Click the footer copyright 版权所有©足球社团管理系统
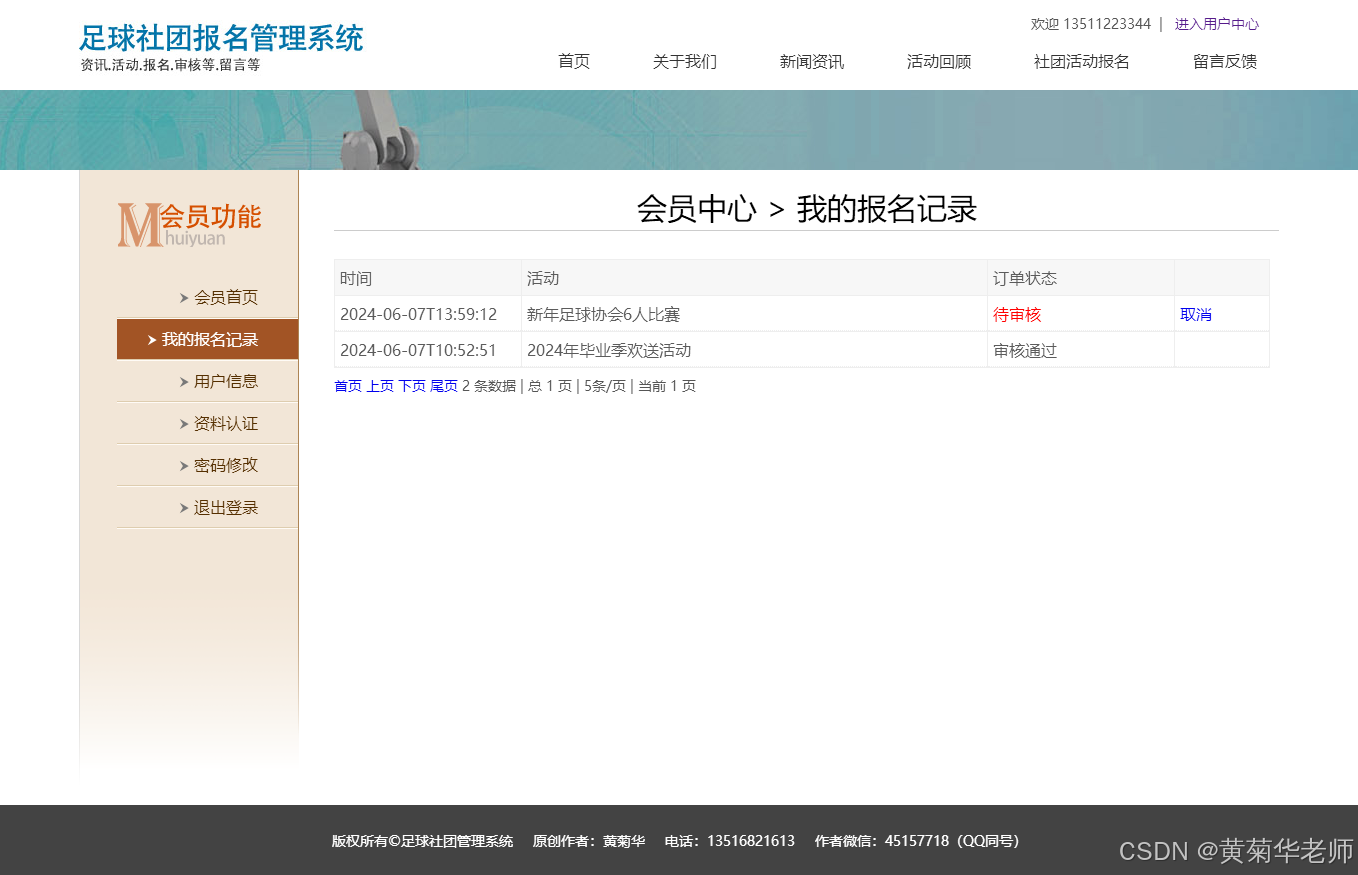 pyautogui.click(x=422, y=841)
